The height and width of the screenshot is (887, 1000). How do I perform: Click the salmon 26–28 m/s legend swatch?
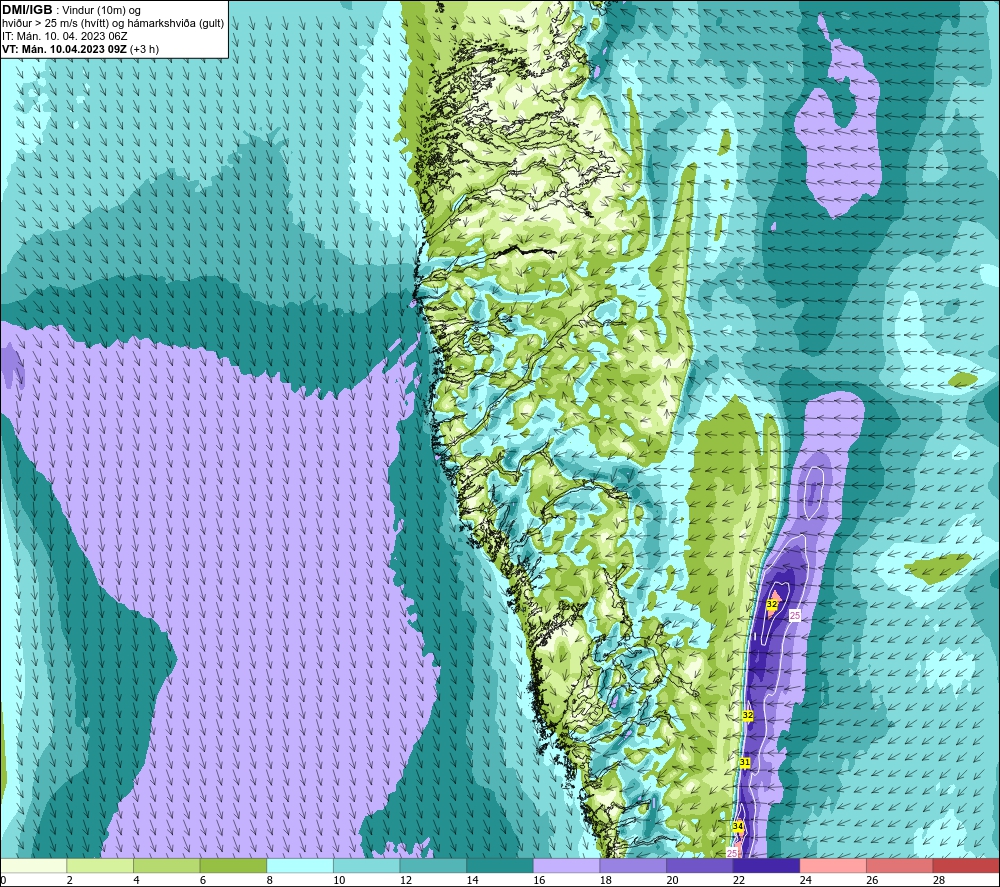tap(899, 866)
